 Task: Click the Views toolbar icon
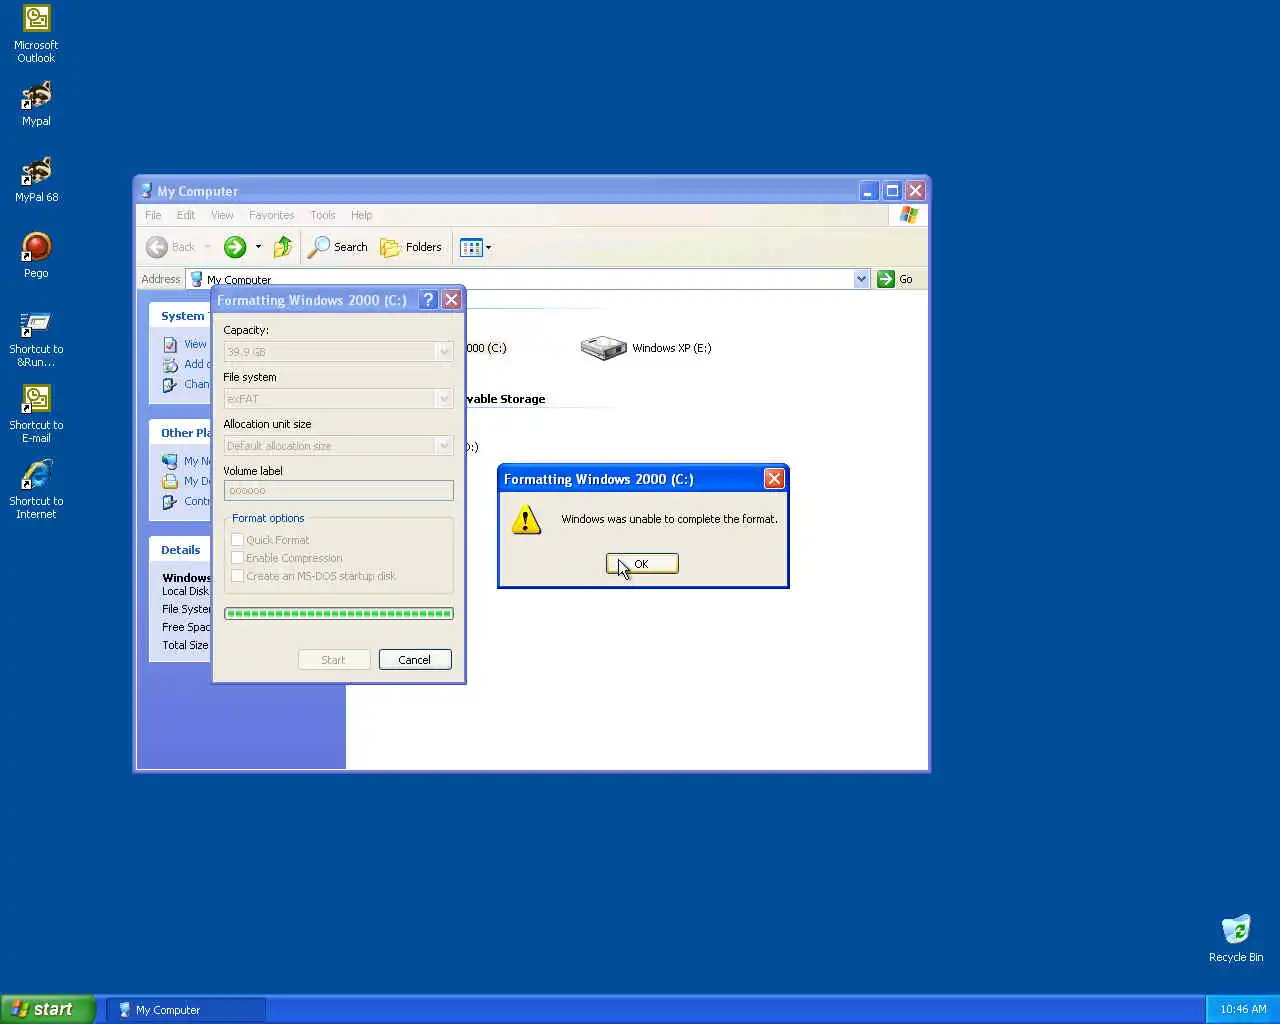(471, 247)
